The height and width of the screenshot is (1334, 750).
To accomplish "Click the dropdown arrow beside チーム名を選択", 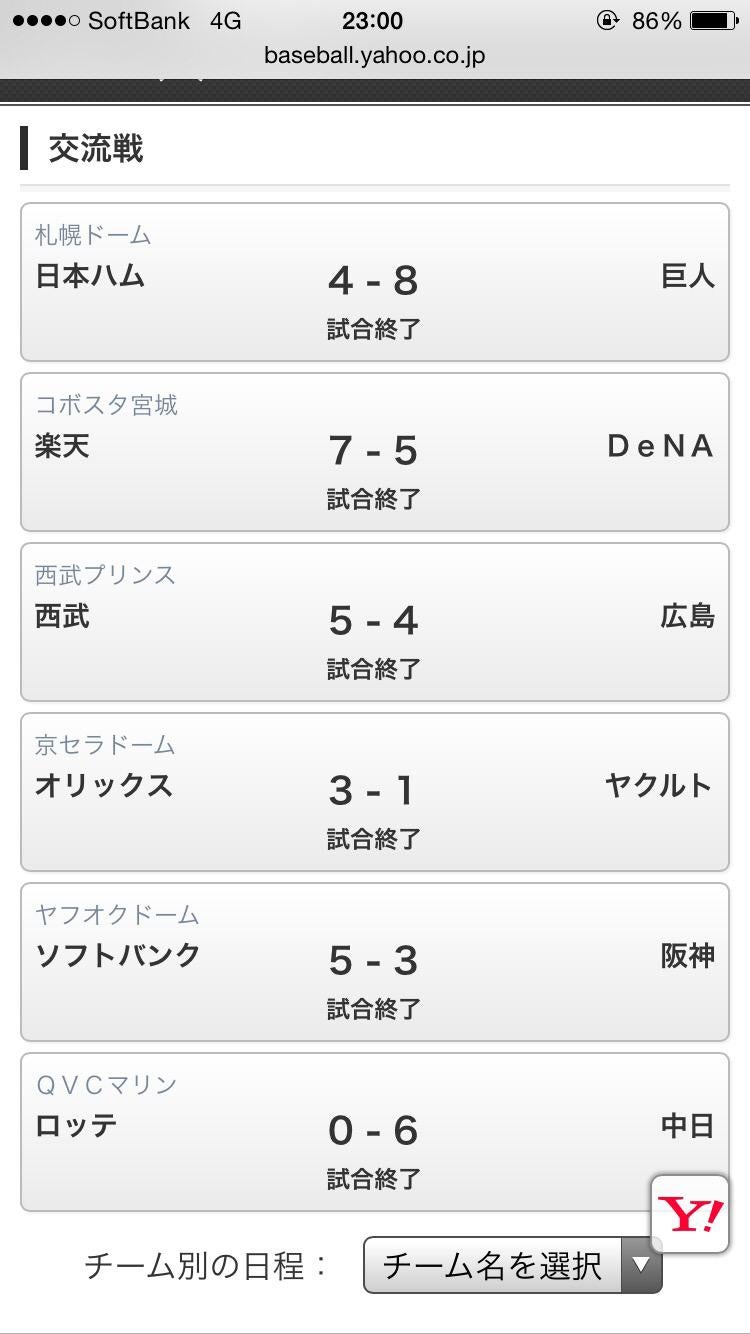I will point(641,1265).
